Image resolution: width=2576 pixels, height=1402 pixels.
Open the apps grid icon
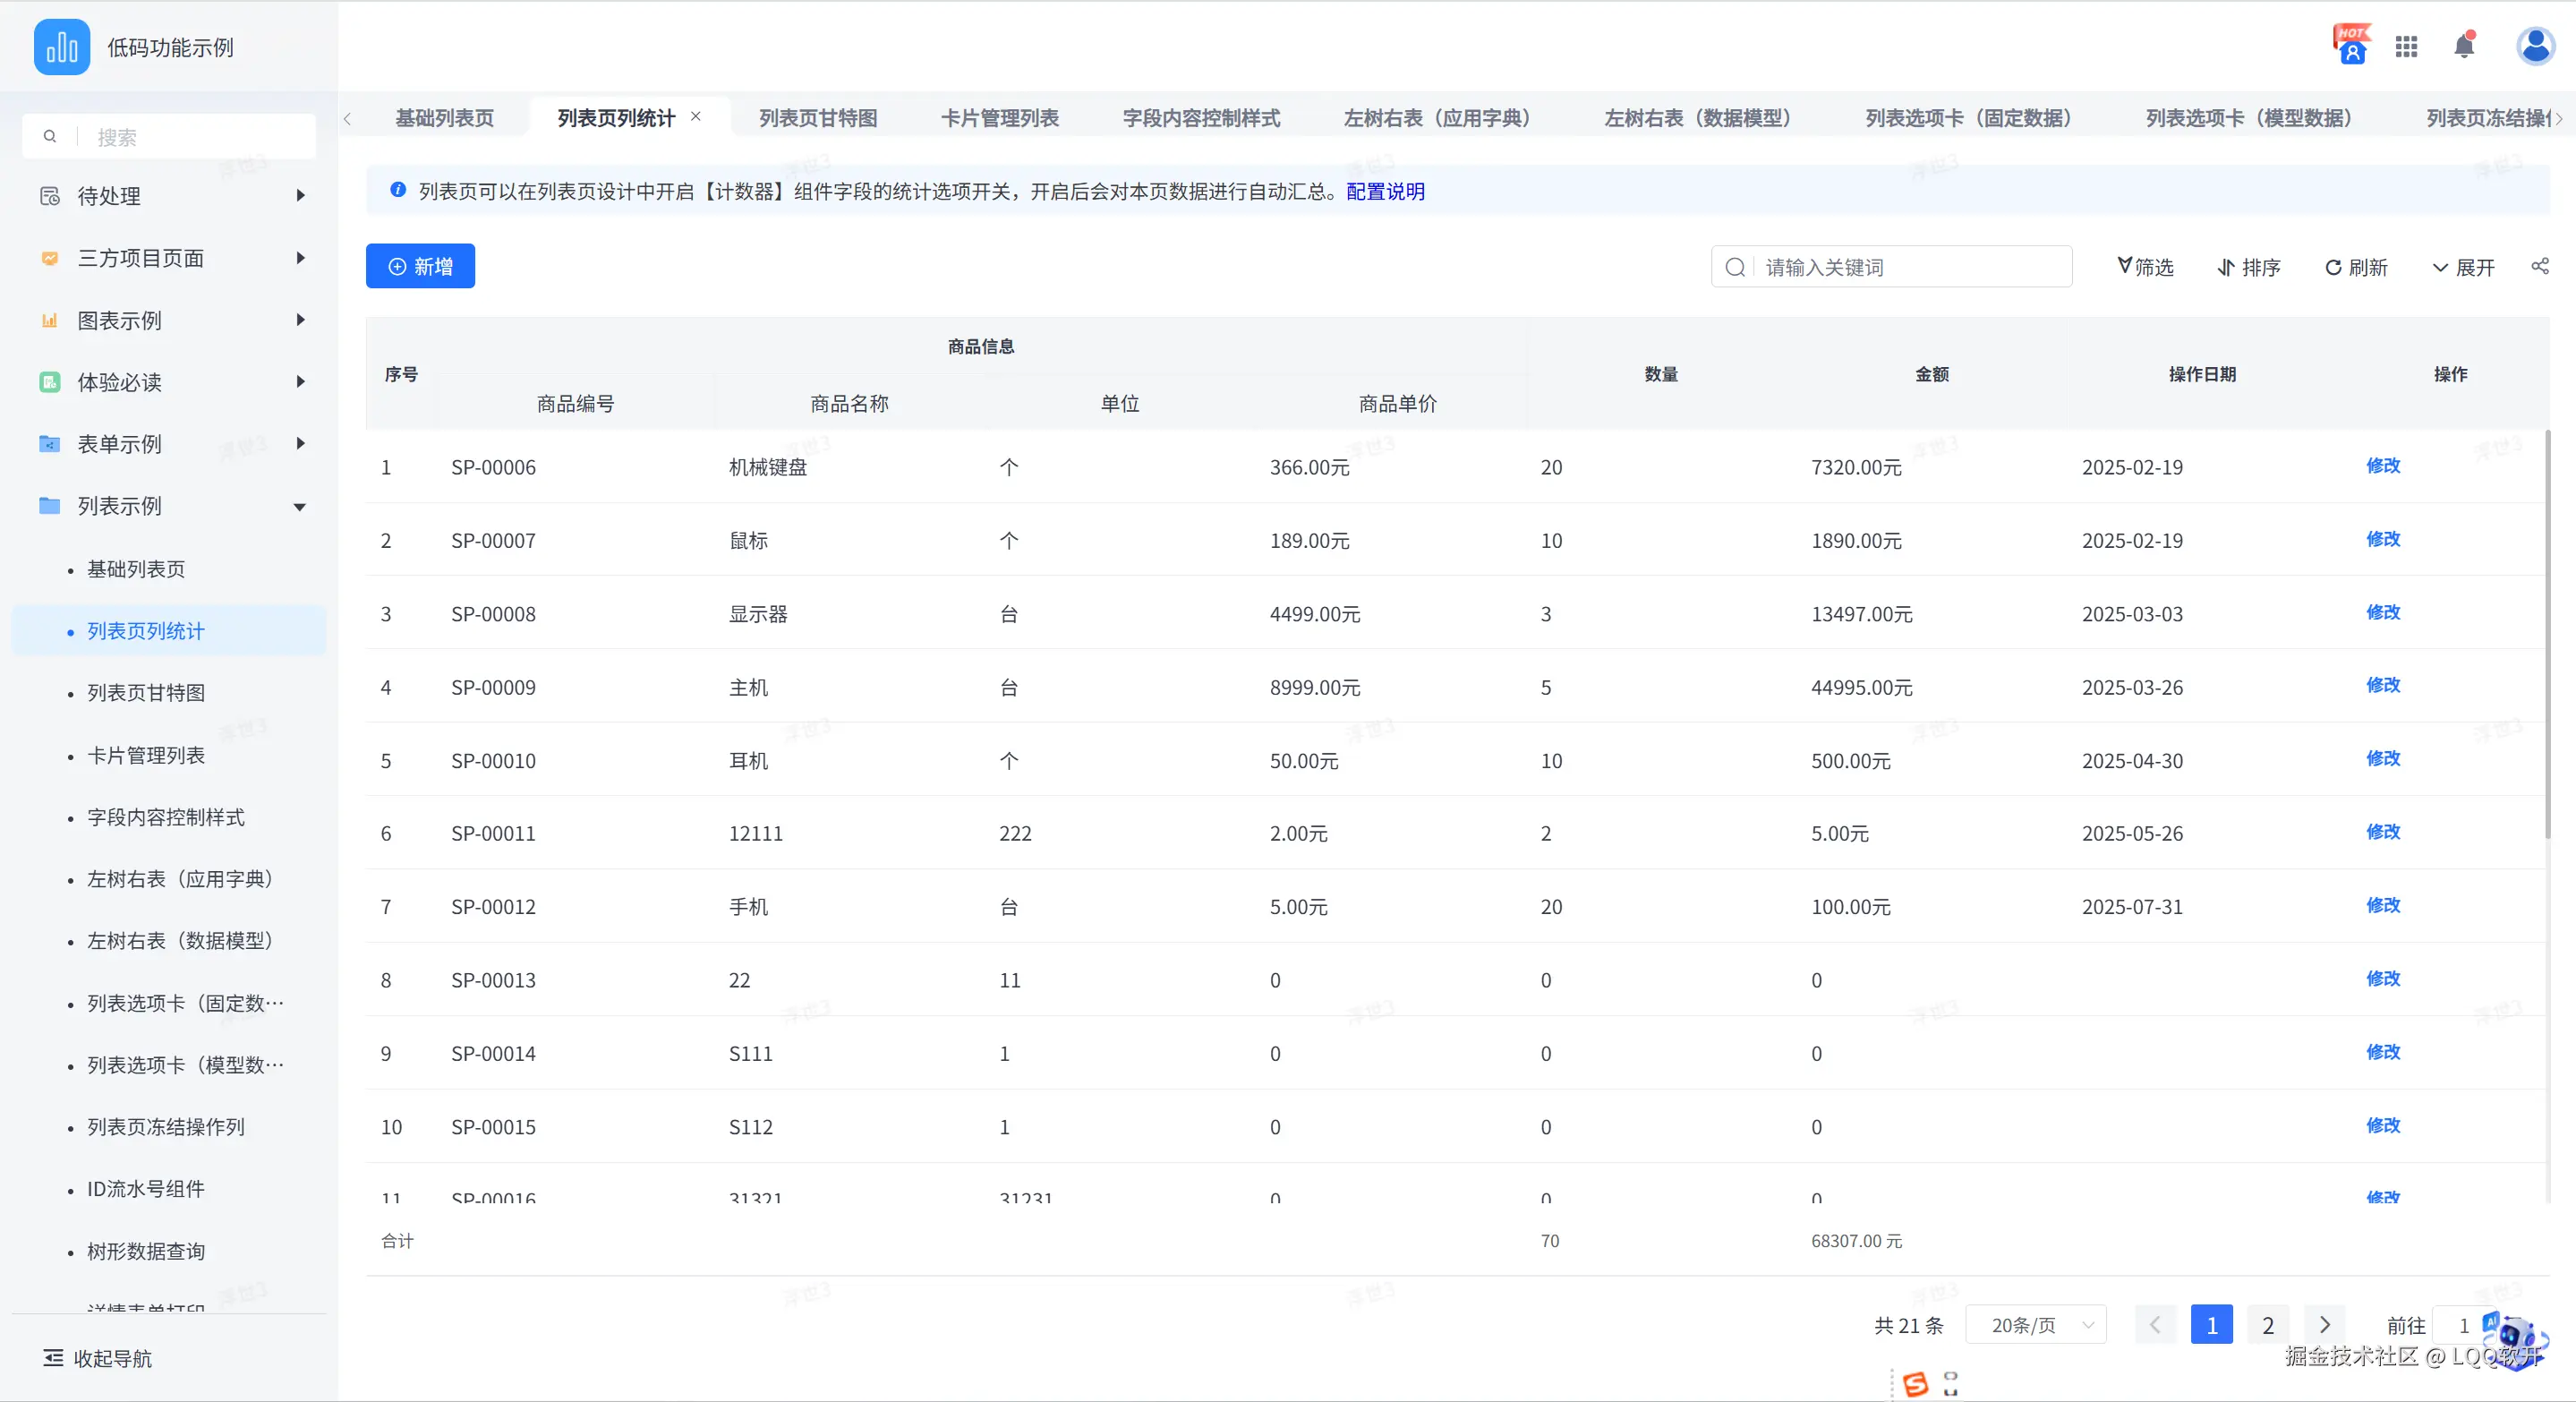pos(2406,46)
